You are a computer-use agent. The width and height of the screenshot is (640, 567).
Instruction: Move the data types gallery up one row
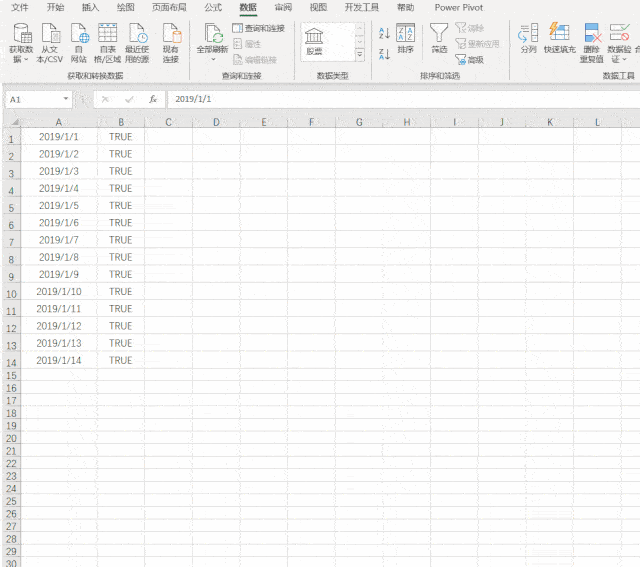point(360,28)
